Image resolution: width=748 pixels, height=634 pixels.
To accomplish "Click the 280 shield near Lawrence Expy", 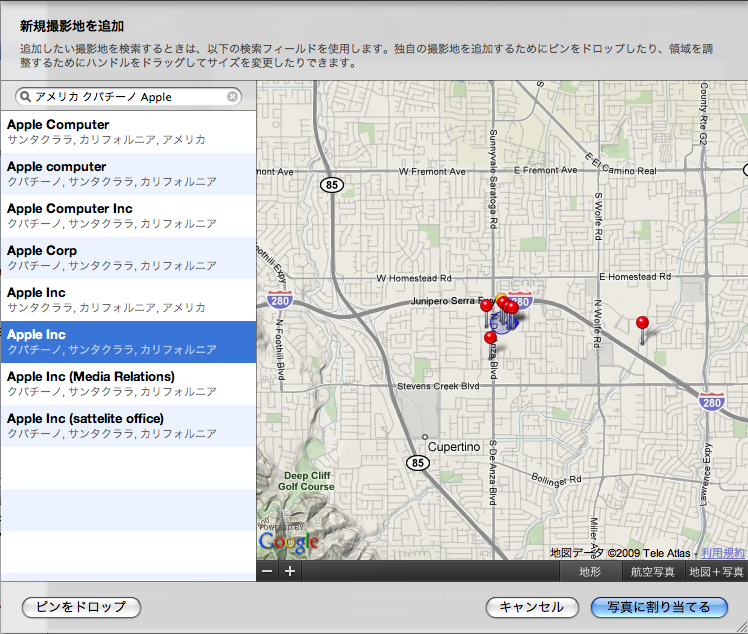I will [712, 402].
